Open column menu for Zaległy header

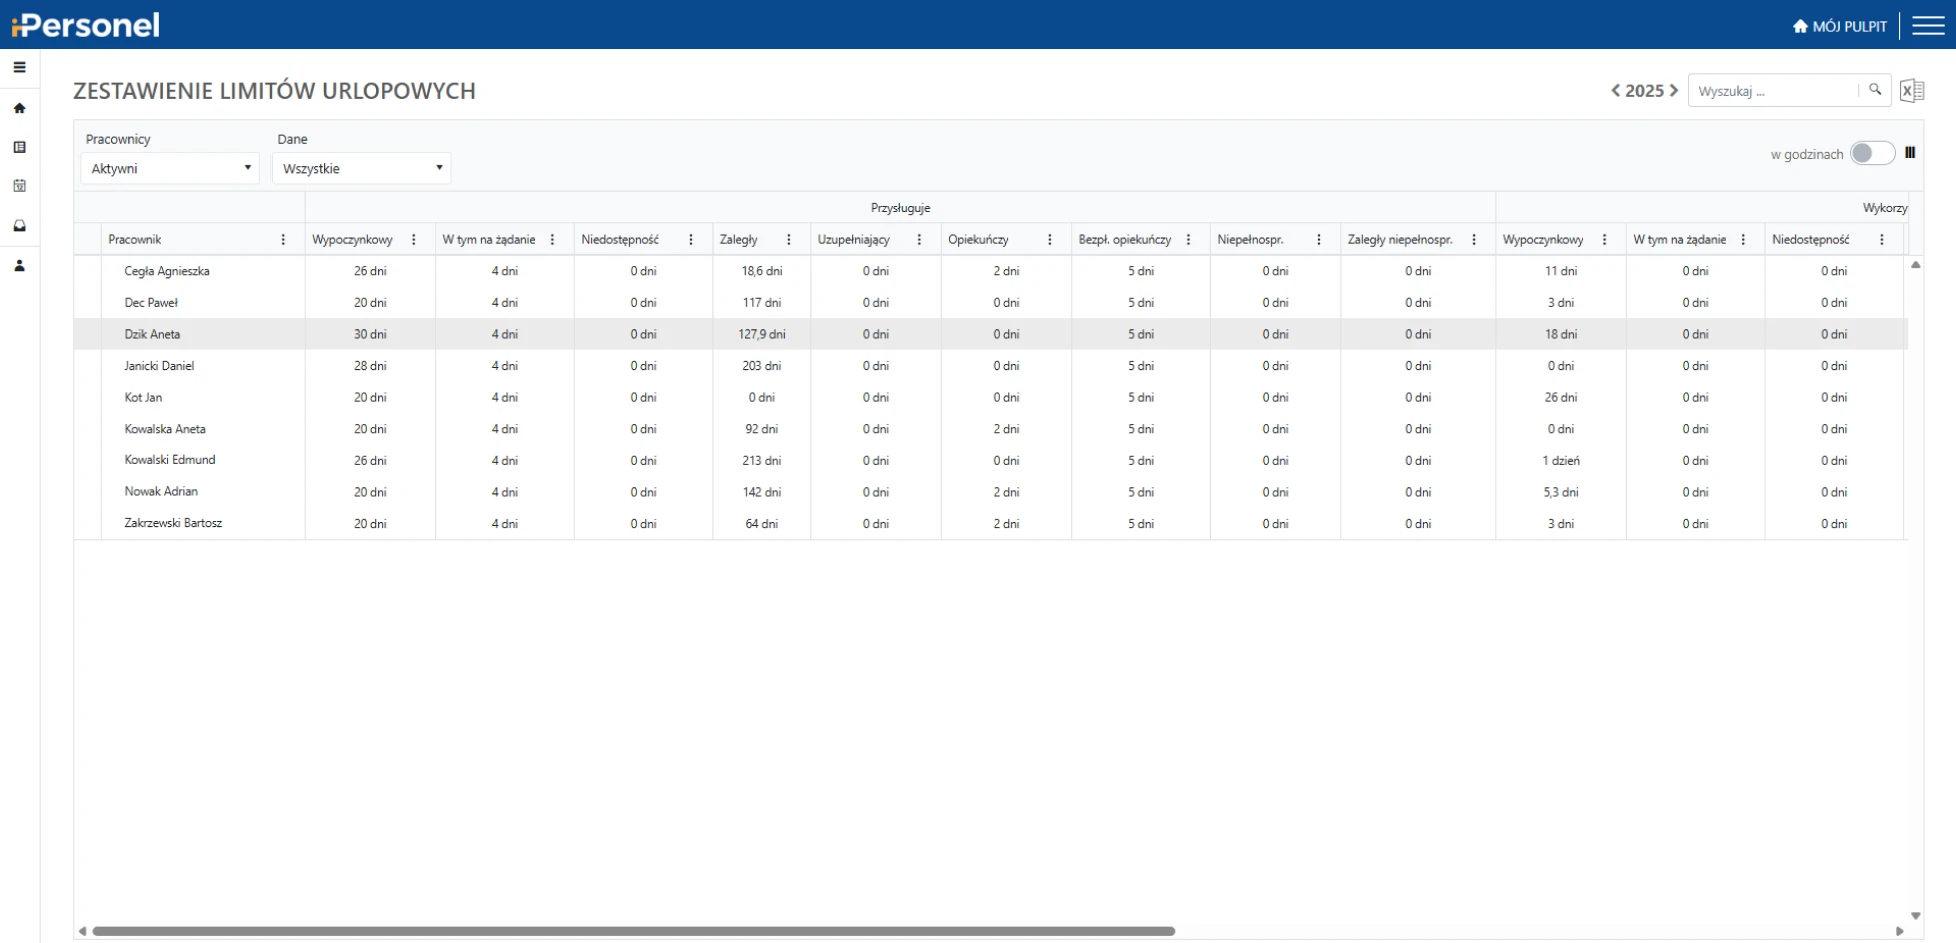point(789,240)
